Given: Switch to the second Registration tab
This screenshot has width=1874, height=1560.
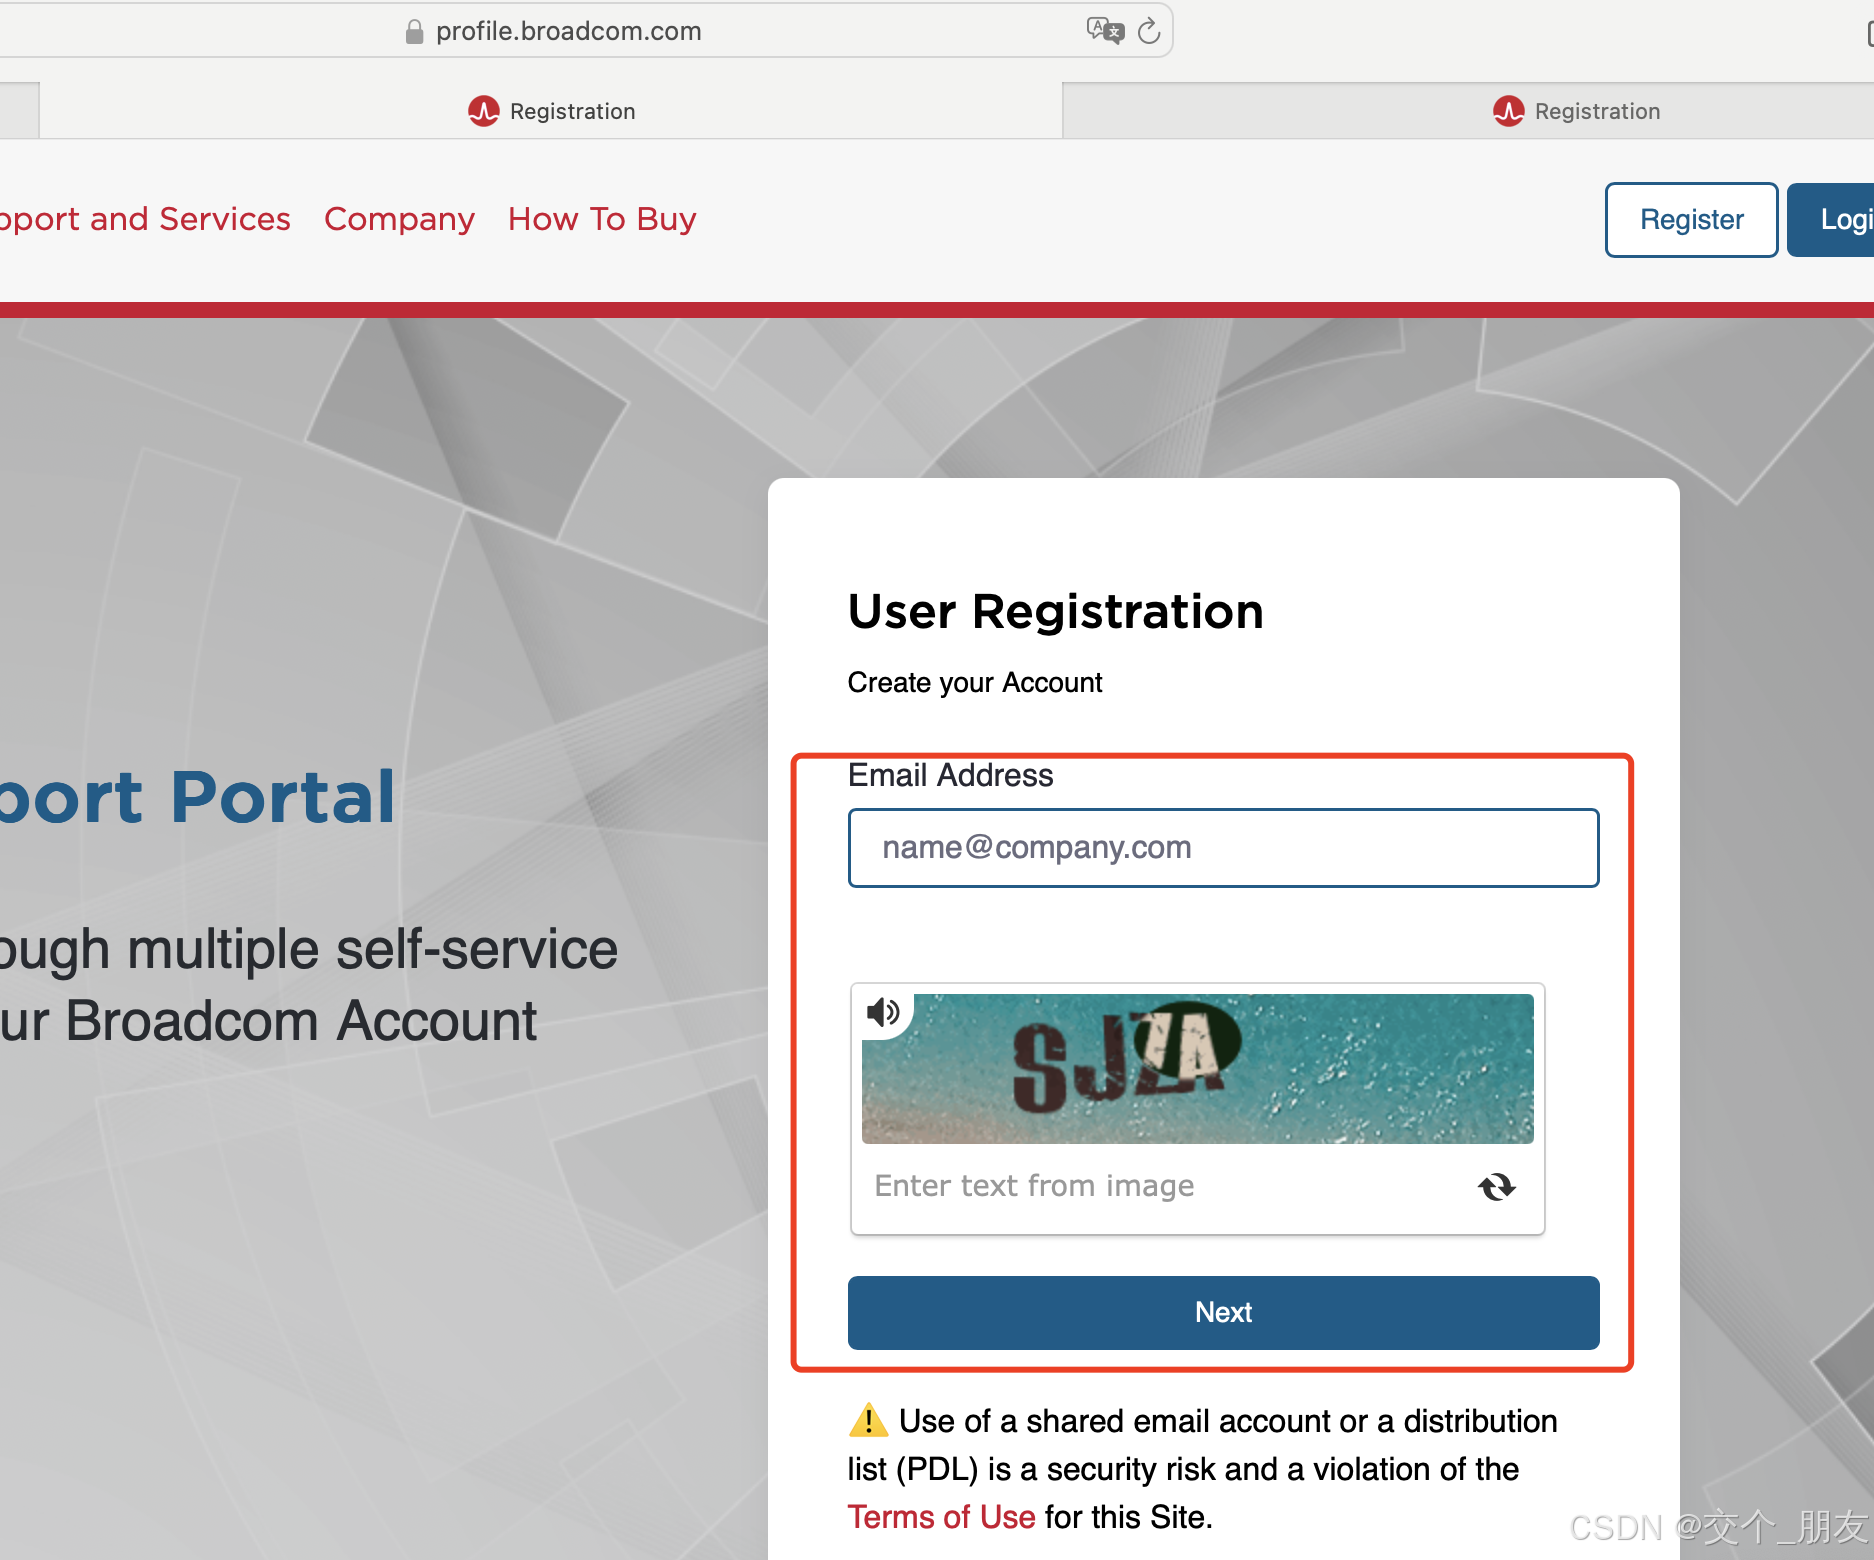Looking at the screenshot, I should coord(1468,111).
